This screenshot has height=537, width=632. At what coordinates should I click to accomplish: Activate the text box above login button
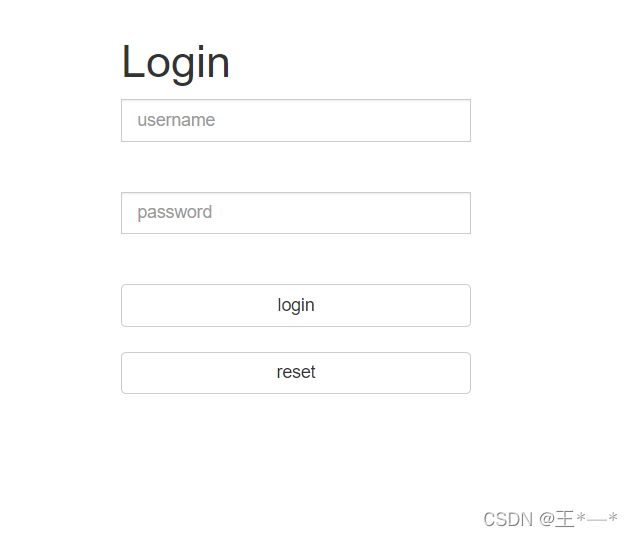click(x=296, y=213)
